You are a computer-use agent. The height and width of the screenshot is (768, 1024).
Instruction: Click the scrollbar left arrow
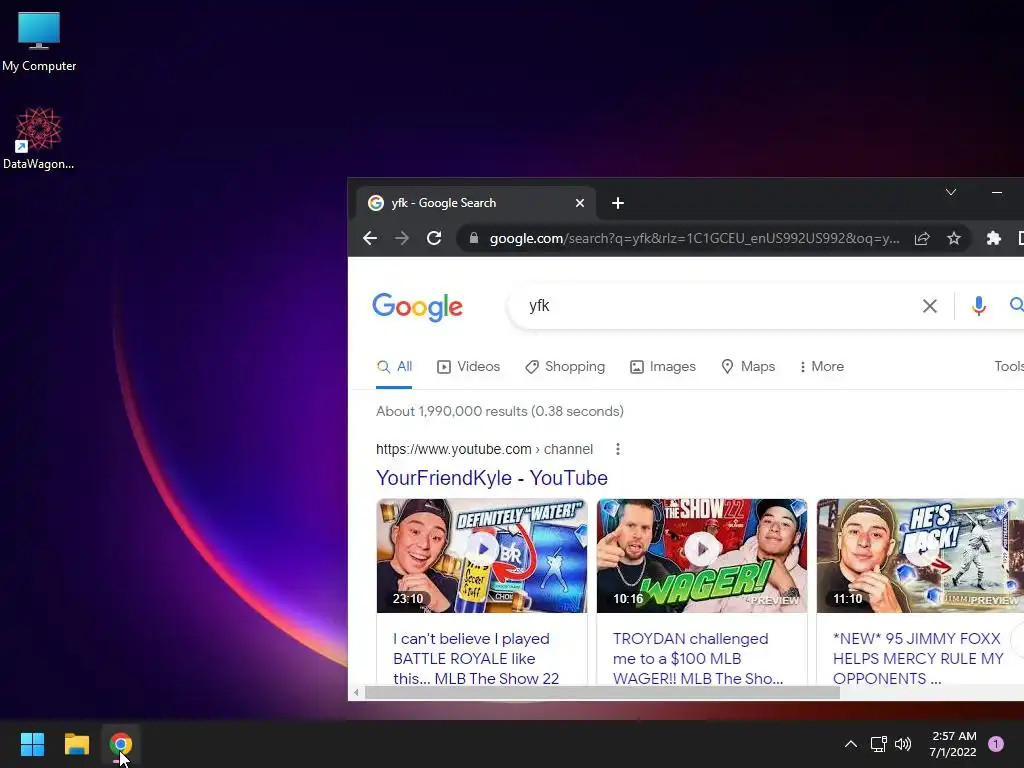(356, 692)
